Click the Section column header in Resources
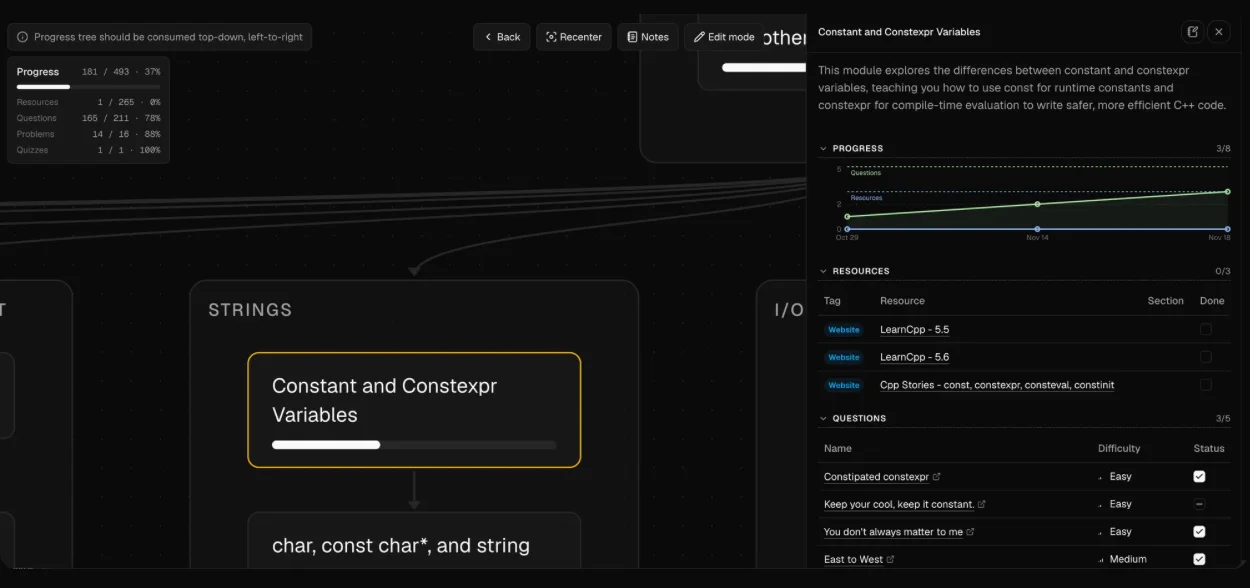Viewport: 1250px width, 588px height. pos(1165,301)
